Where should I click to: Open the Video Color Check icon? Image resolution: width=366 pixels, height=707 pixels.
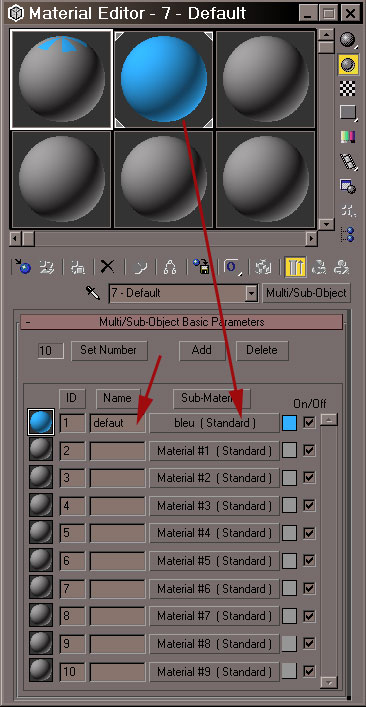pos(348,137)
